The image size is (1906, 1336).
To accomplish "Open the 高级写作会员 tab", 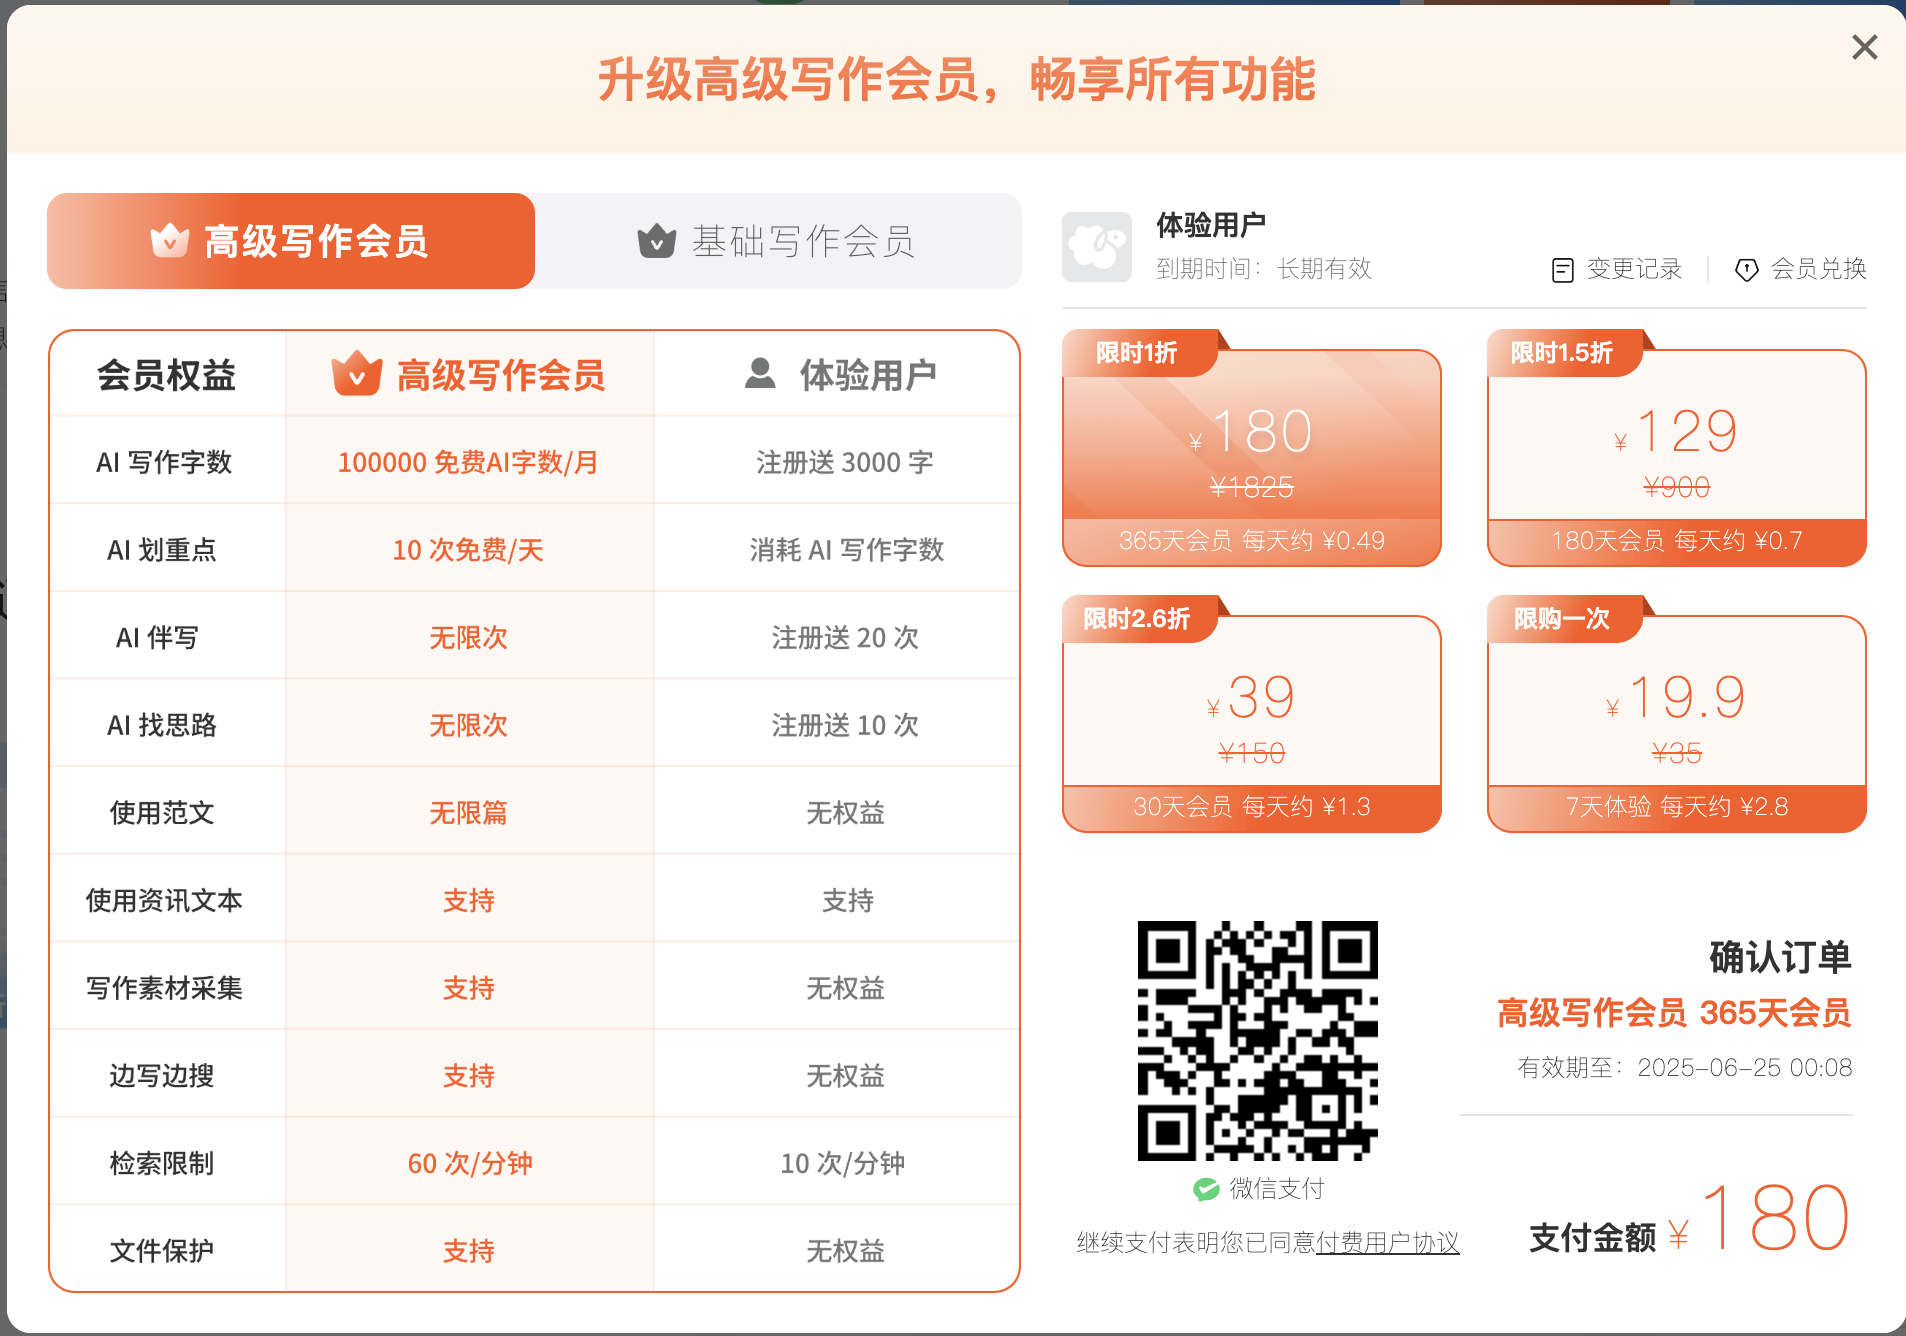I will [x=290, y=240].
